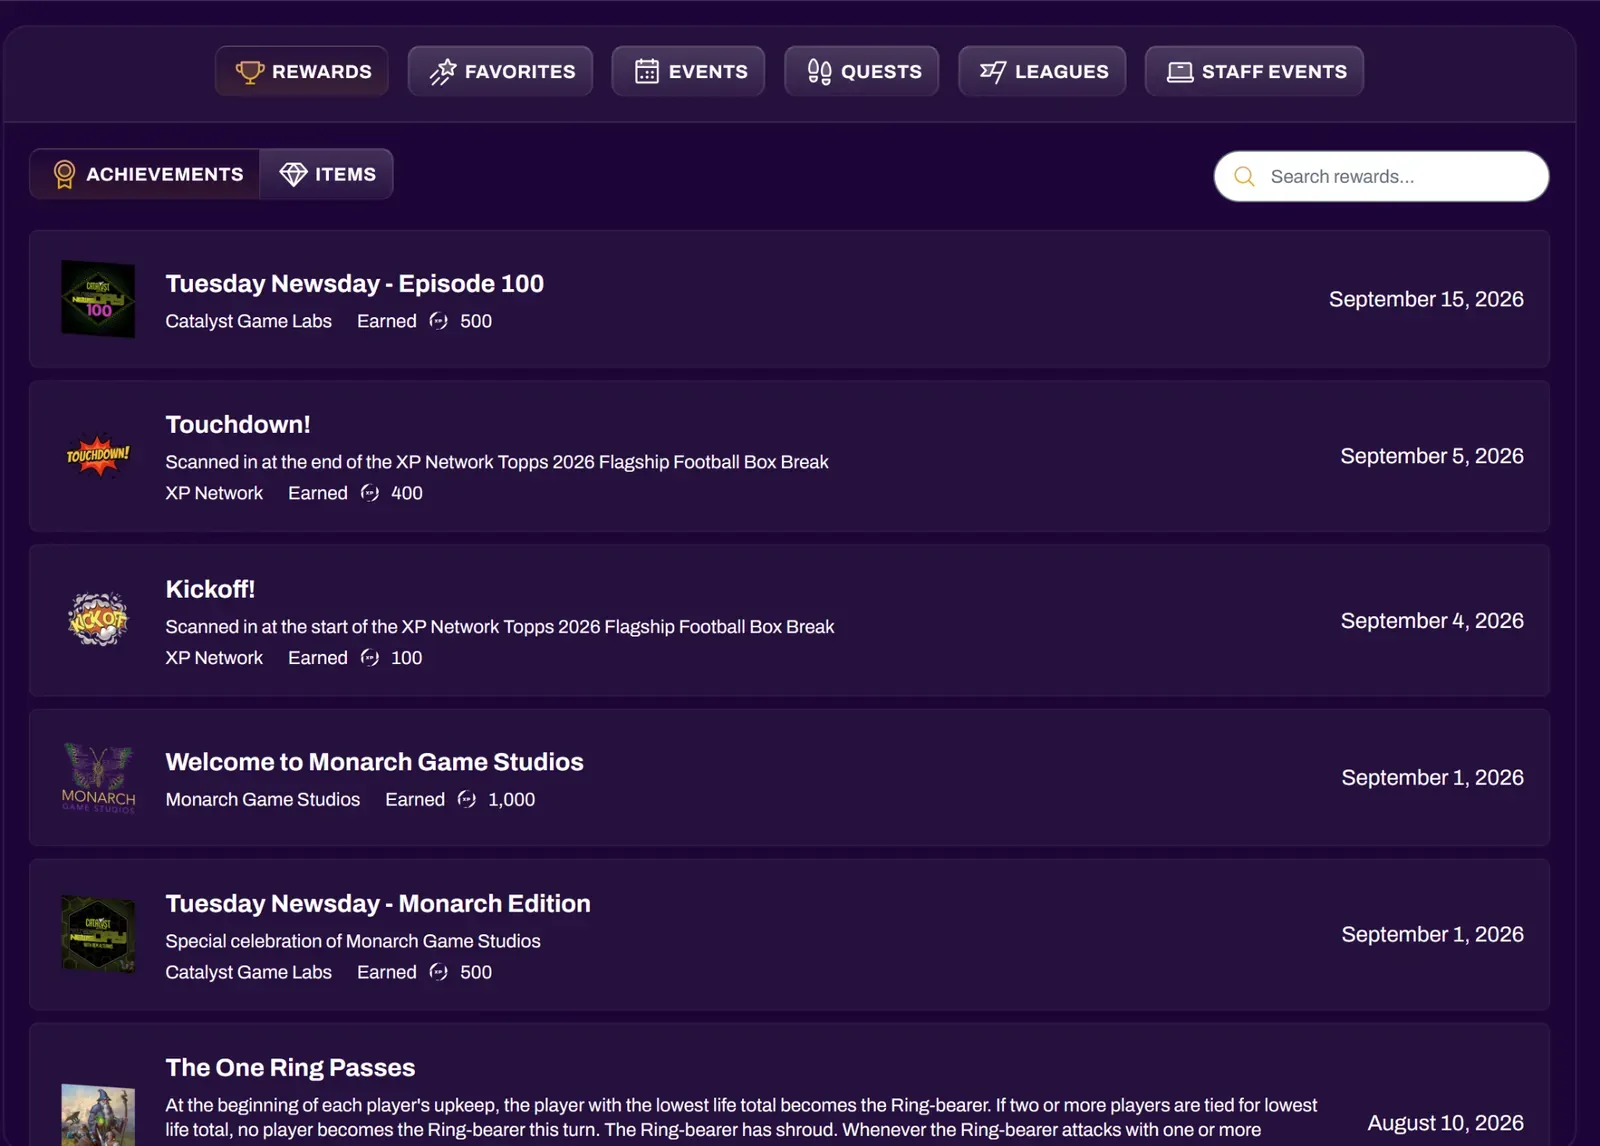1600x1146 pixels.
Task: Click the XP coin icon beside 1,000
Action: coord(467,799)
